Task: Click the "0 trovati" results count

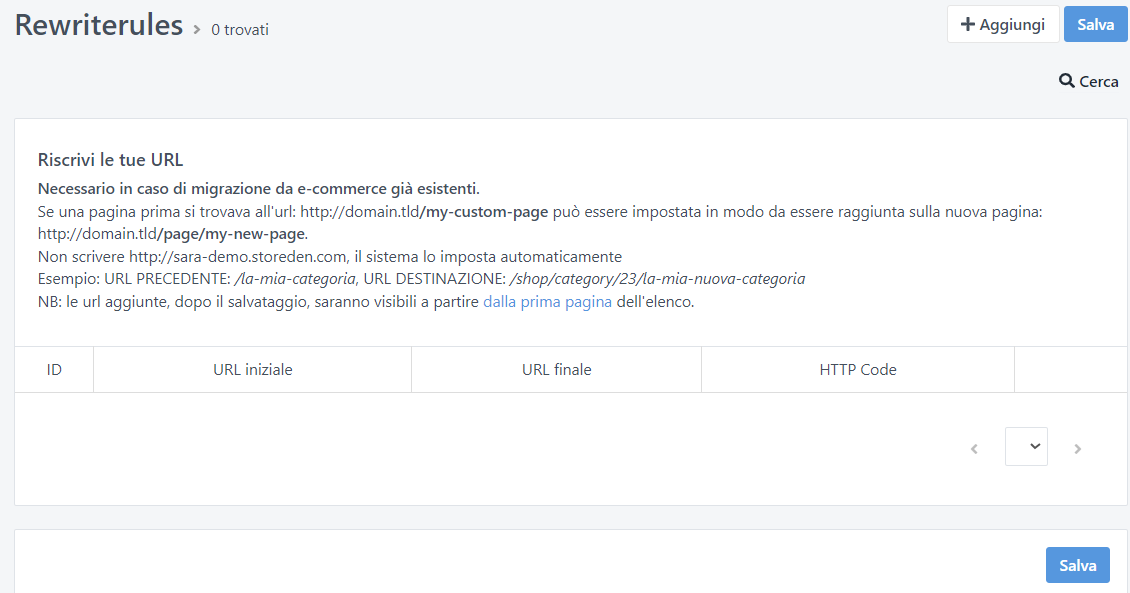Action: pos(240,30)
